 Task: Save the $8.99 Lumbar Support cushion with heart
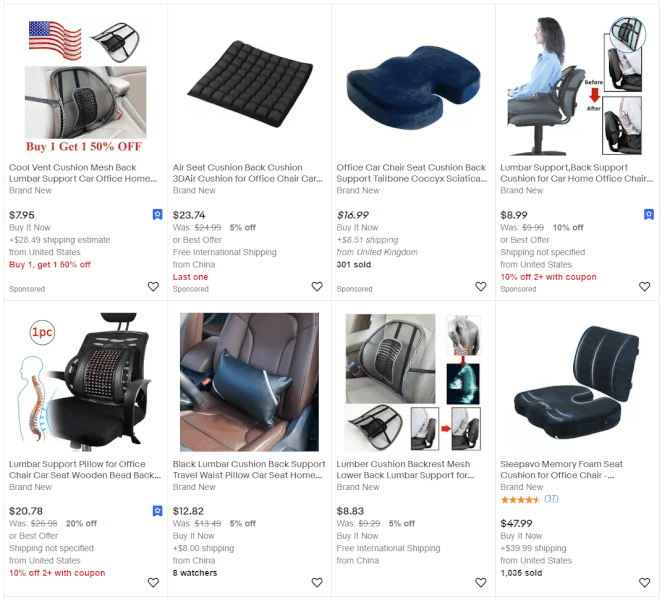pos(645,287)
